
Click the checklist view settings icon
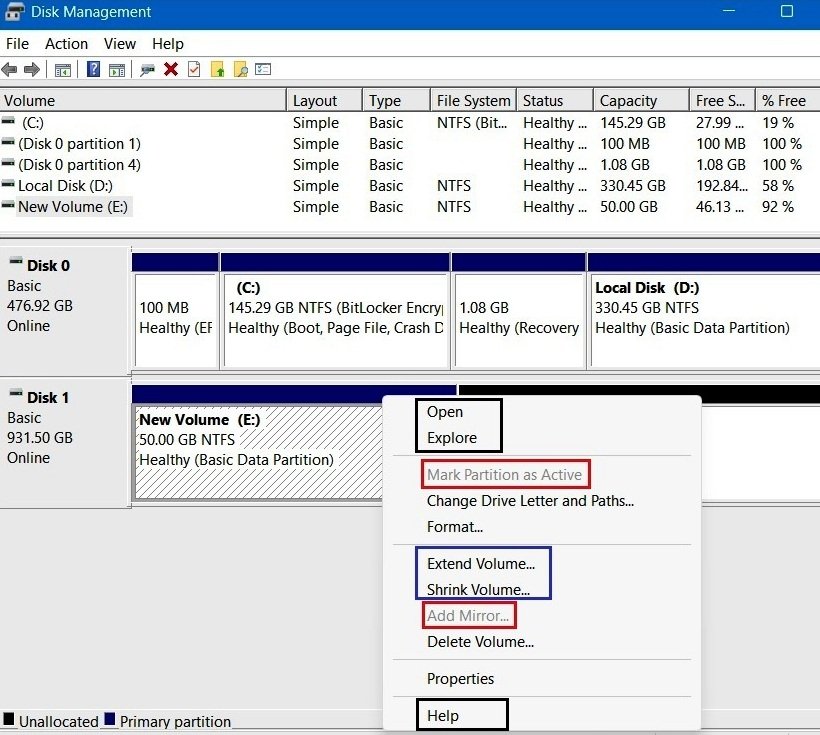click(263, 69)
